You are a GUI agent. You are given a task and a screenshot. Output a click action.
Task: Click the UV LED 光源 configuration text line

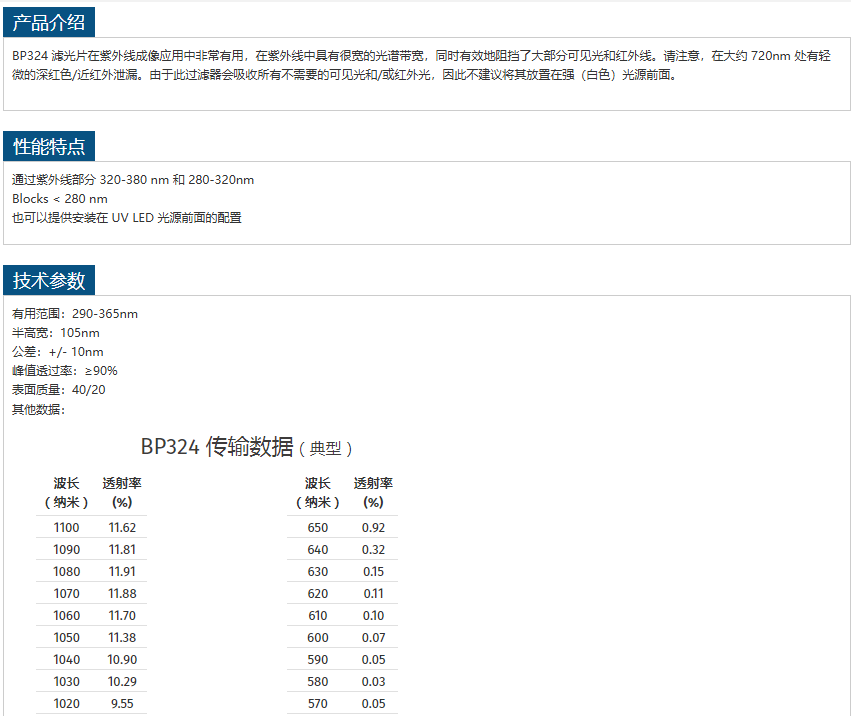pos(126,218)
